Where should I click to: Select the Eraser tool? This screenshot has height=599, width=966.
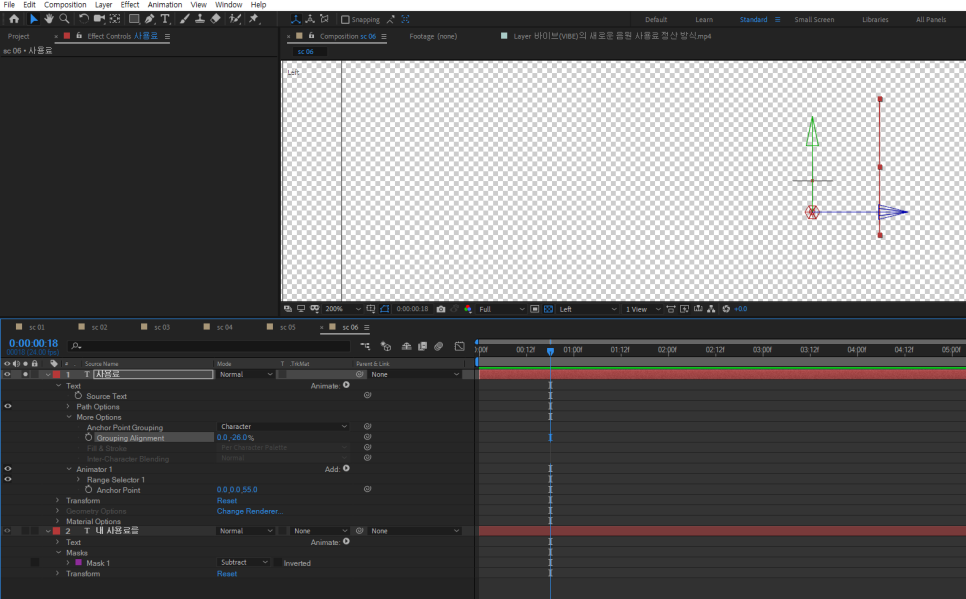pos(215,19)
